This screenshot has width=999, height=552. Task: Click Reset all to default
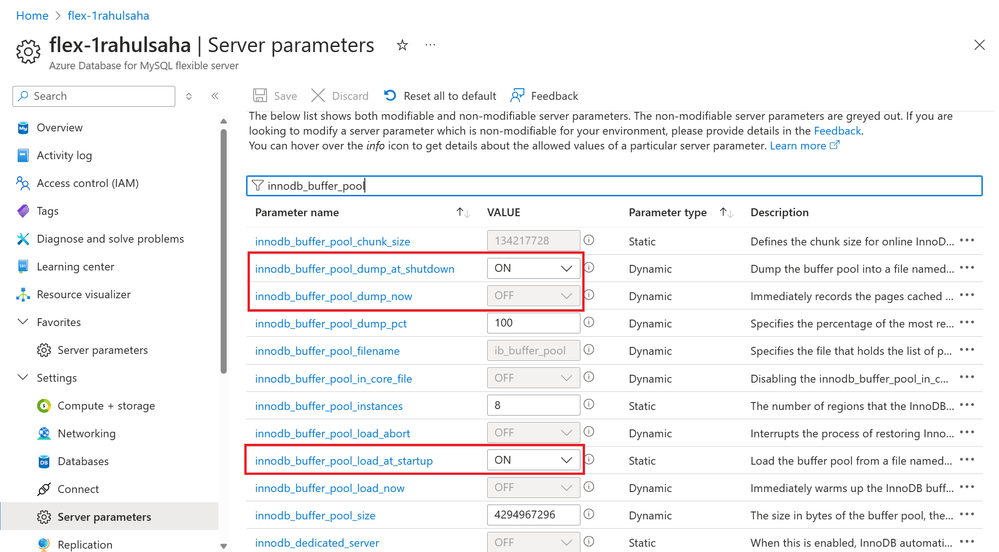click(x=440, y=96)
